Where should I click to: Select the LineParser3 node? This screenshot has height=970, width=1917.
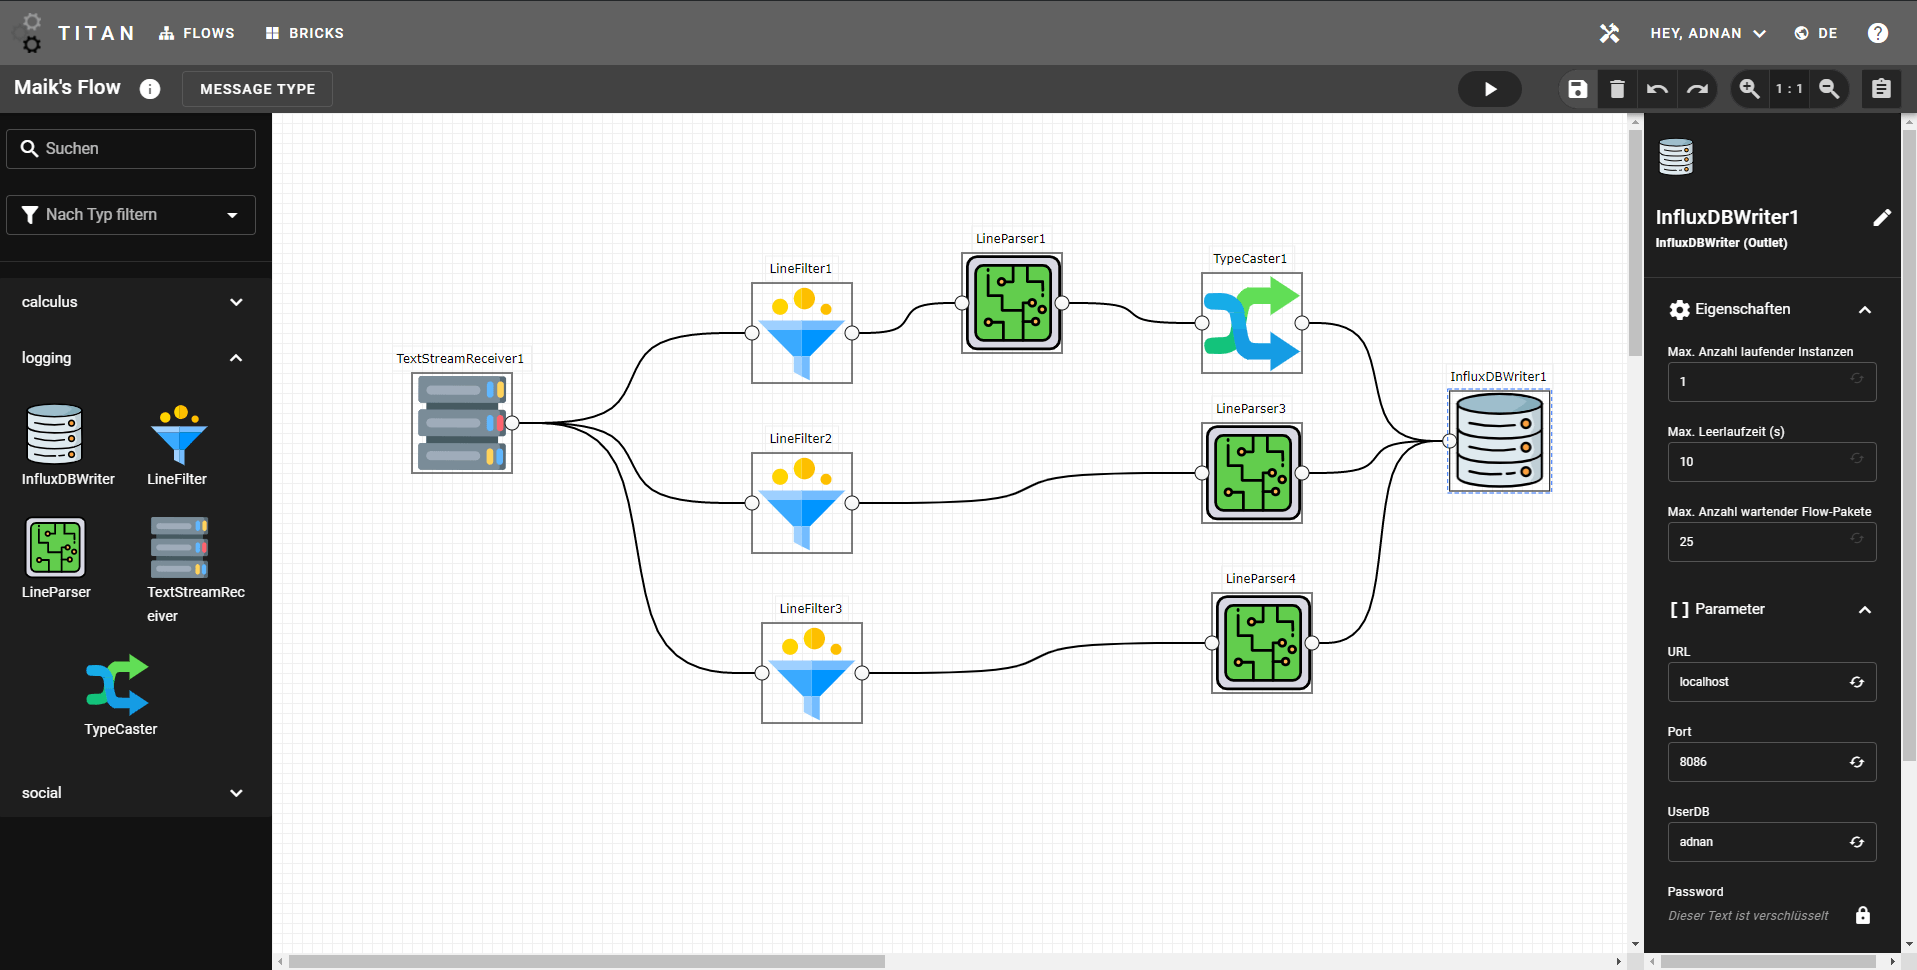pos(1252,473)
